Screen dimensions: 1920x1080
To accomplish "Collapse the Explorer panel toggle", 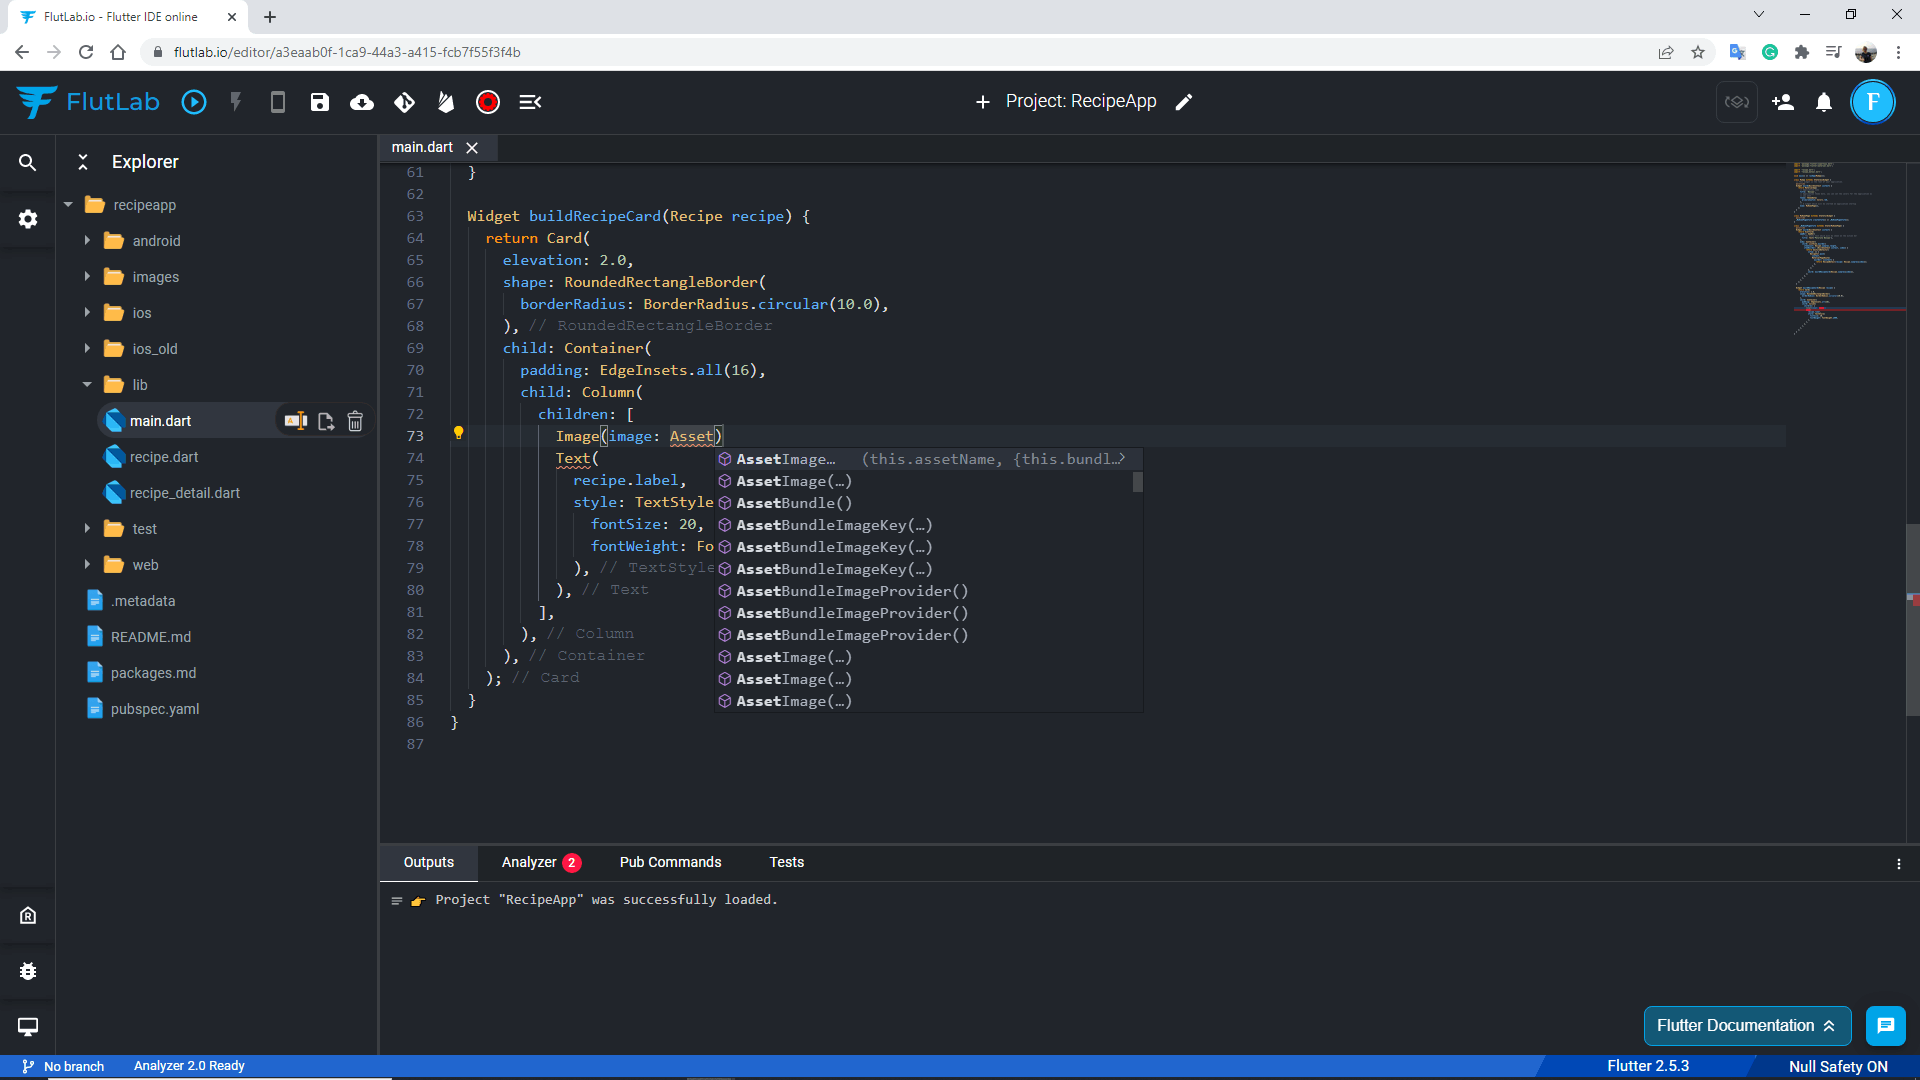I will point(83,162).
